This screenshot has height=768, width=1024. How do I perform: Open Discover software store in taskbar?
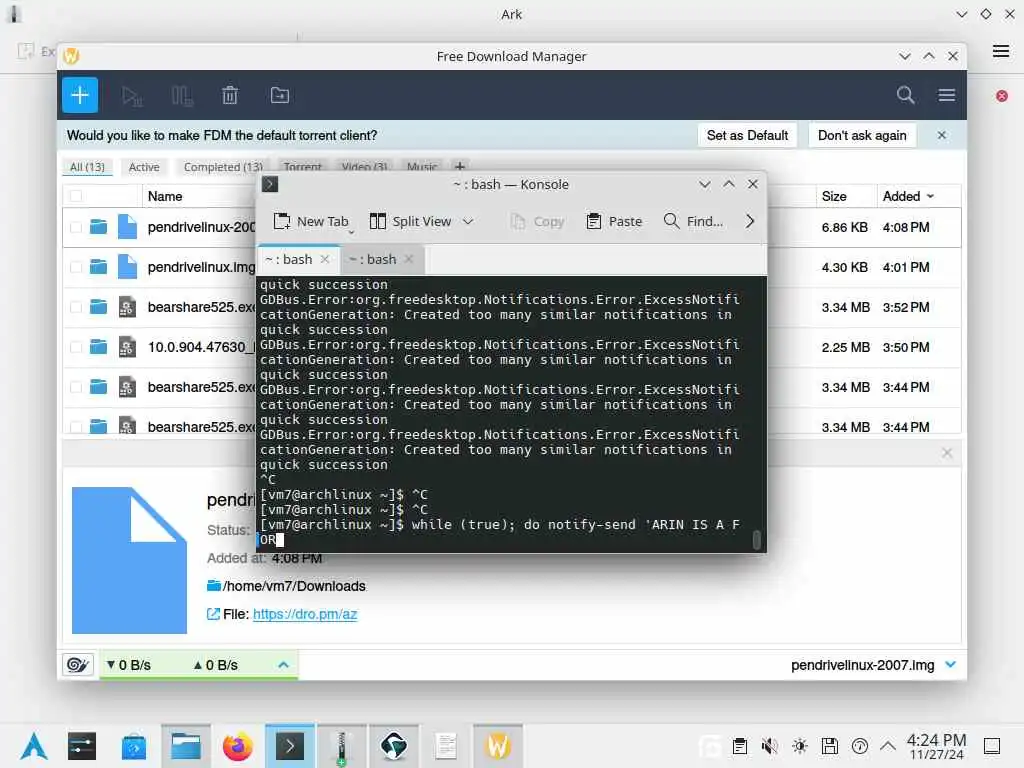tap(133, 746)
